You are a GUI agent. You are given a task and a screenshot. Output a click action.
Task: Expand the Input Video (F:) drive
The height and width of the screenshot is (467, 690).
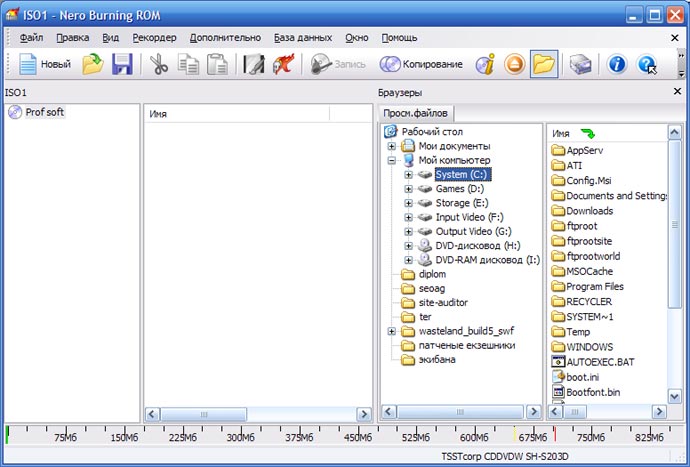(408, 217)
